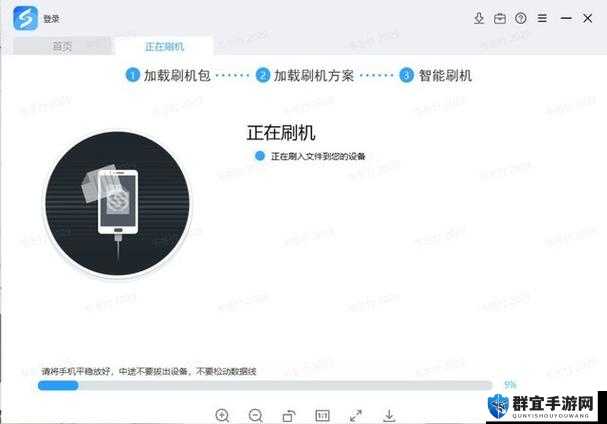Click the 正在刷机 heading
This screenshot has width=607, height=424.
click(281, 133)
